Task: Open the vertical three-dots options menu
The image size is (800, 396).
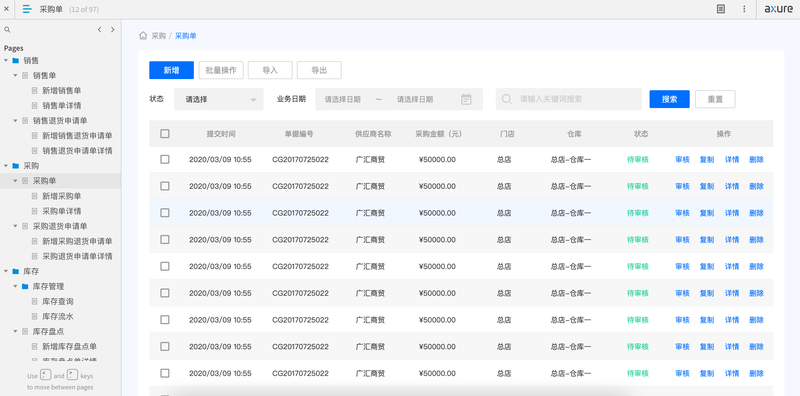Action: [744, 9]
